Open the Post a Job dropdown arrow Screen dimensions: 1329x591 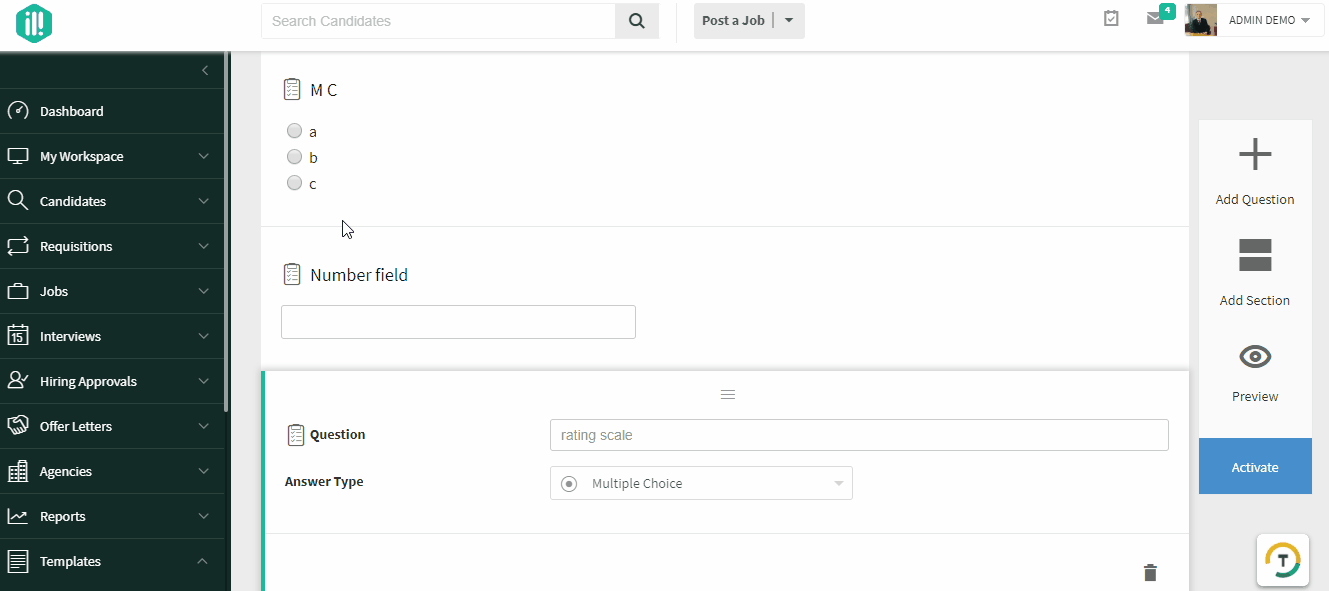789,21
